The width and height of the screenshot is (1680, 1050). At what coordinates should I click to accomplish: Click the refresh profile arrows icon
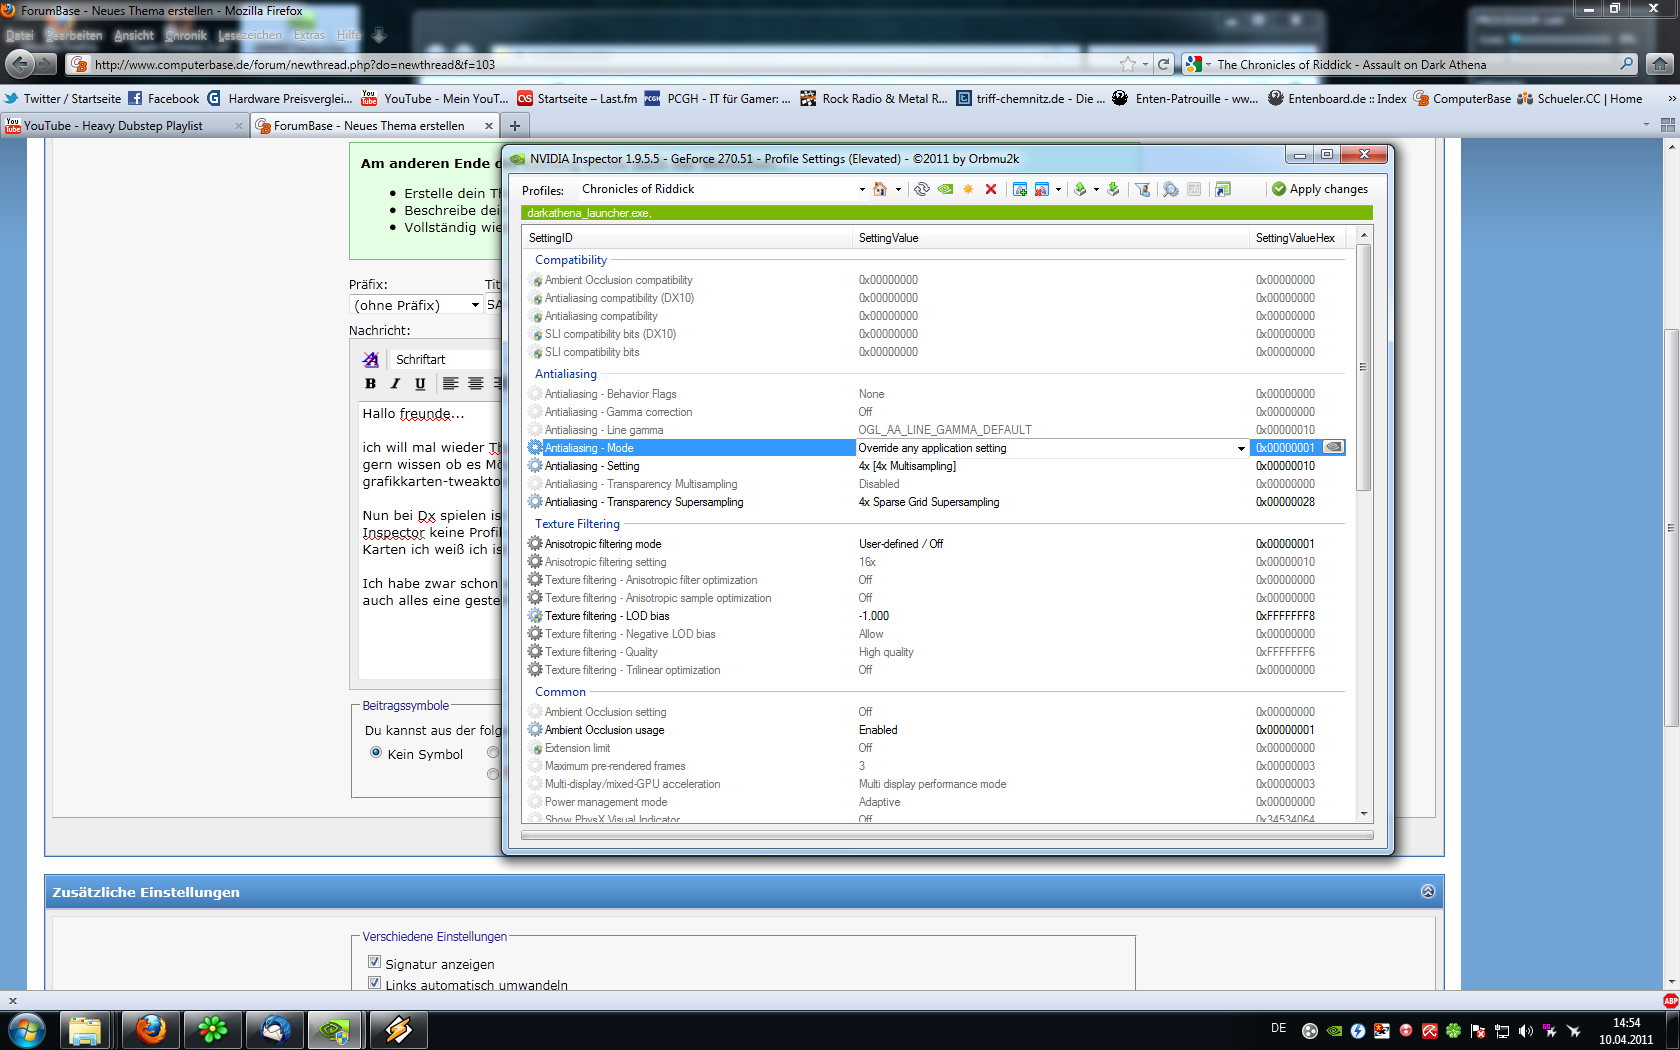[922, 189]
